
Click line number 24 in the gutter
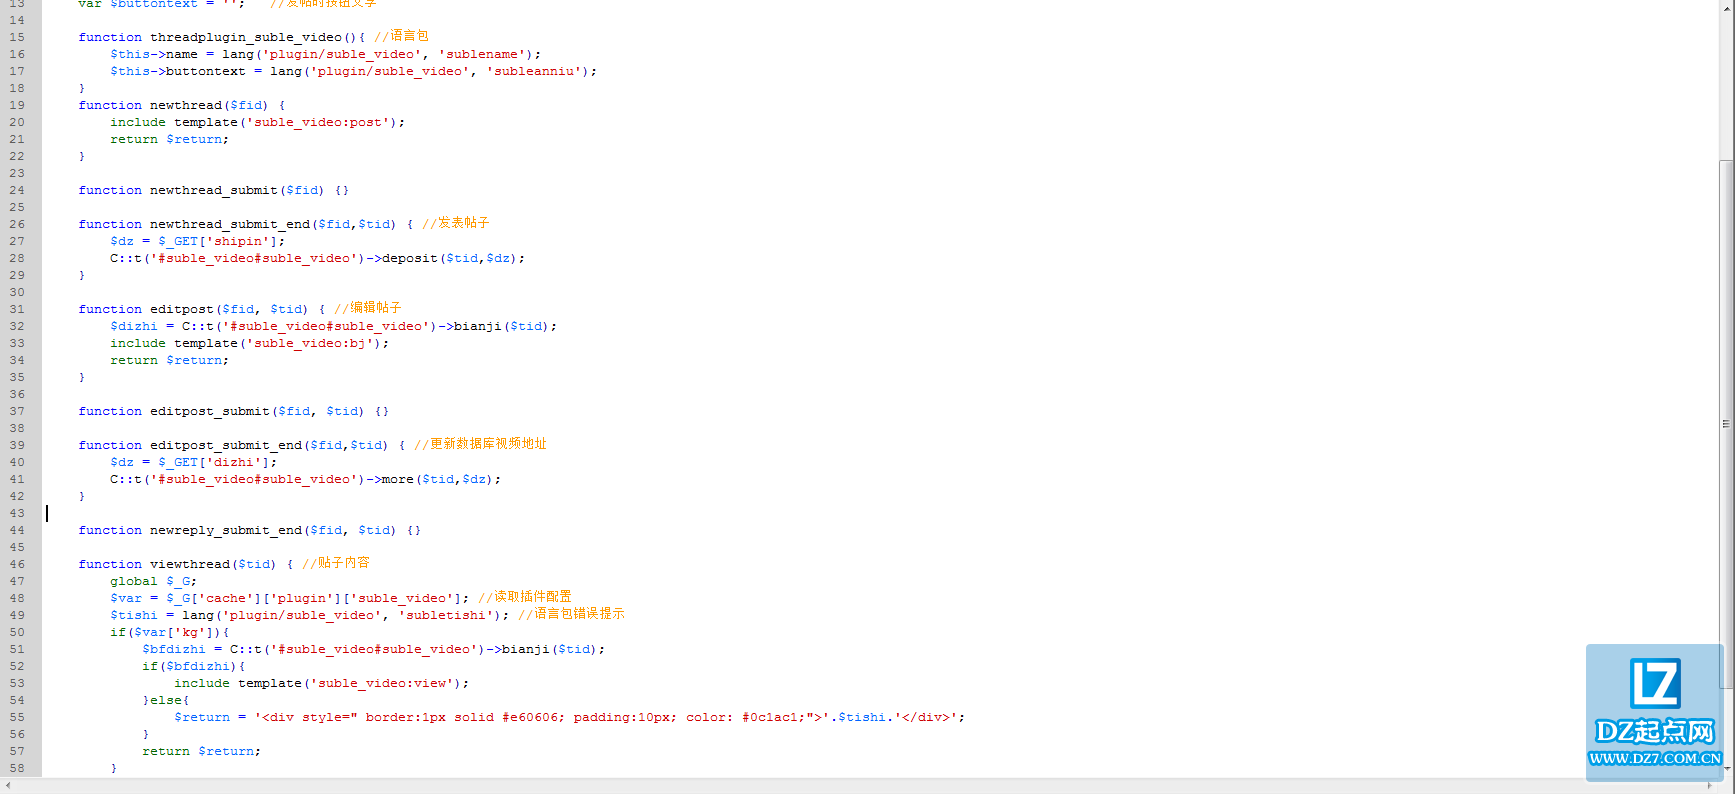[x=17, y=190]
